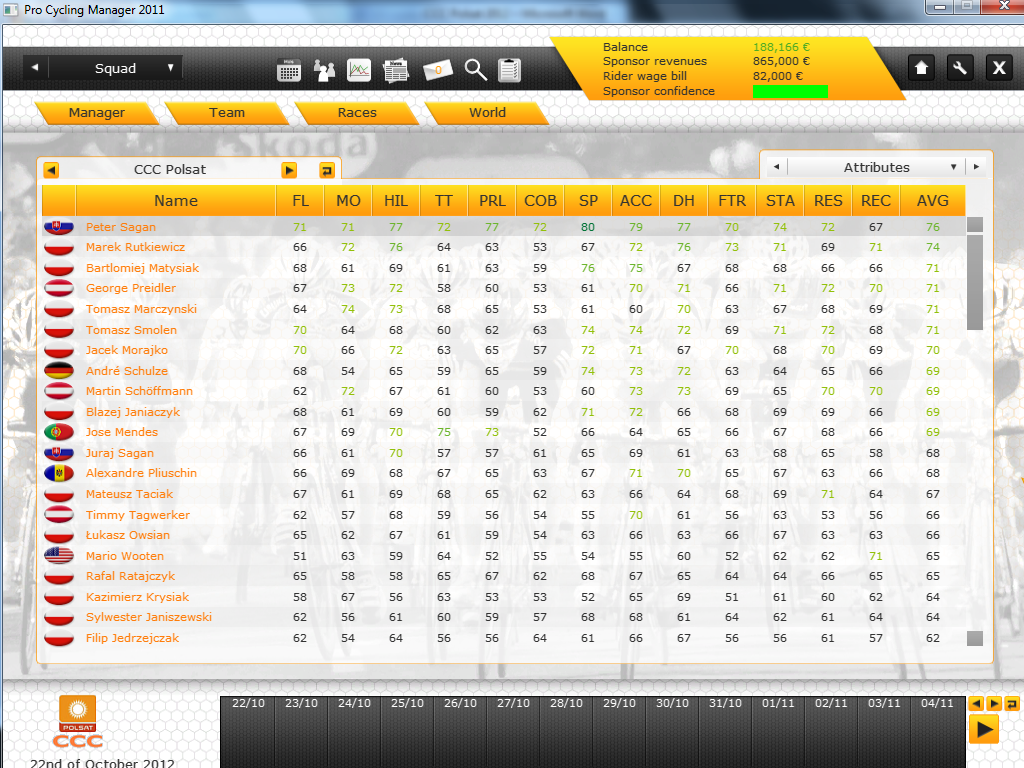This screenshot has width=1024, height=768.
Task: Move calendar timeline back with small left arrow
Action: click(x=976, y=703)
